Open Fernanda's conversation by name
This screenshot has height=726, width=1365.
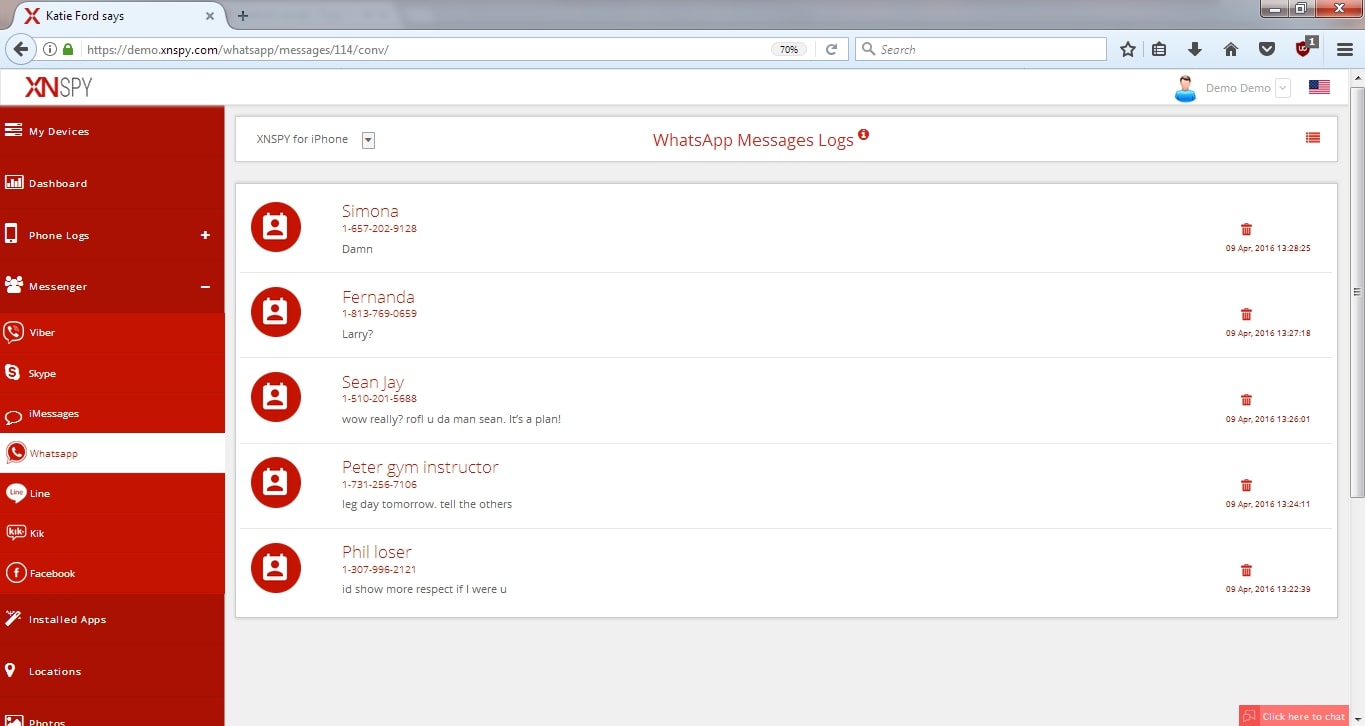click(x=378, y=297)
